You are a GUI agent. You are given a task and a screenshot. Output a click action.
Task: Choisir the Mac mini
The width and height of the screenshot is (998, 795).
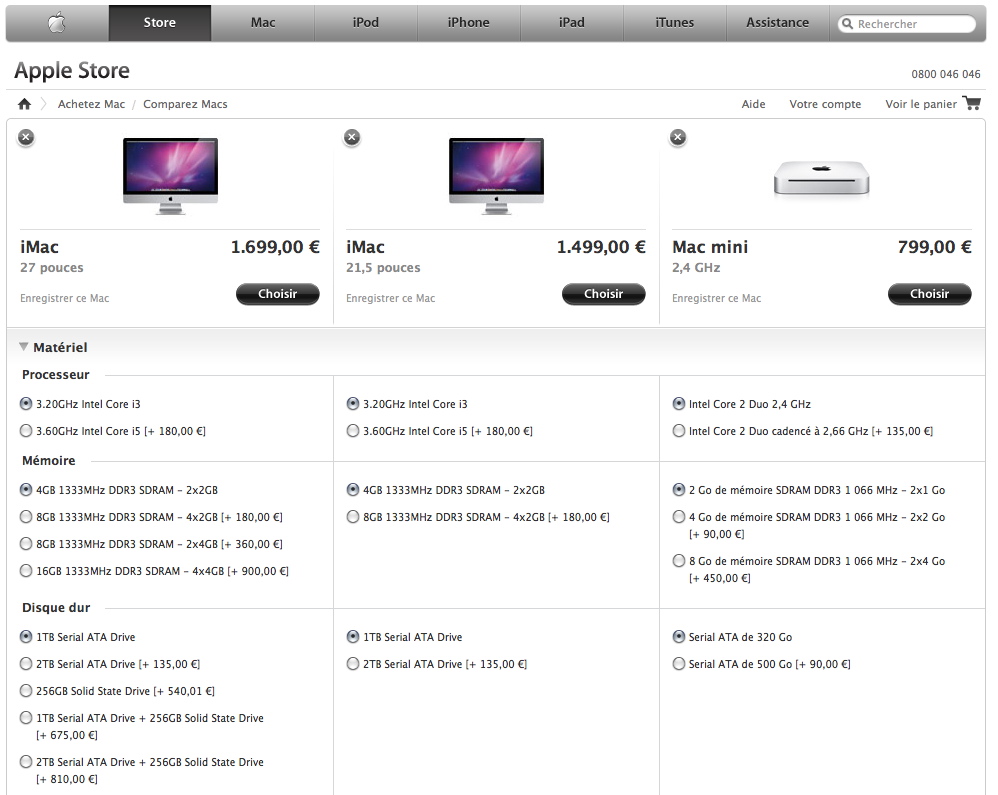coord(929,294)
